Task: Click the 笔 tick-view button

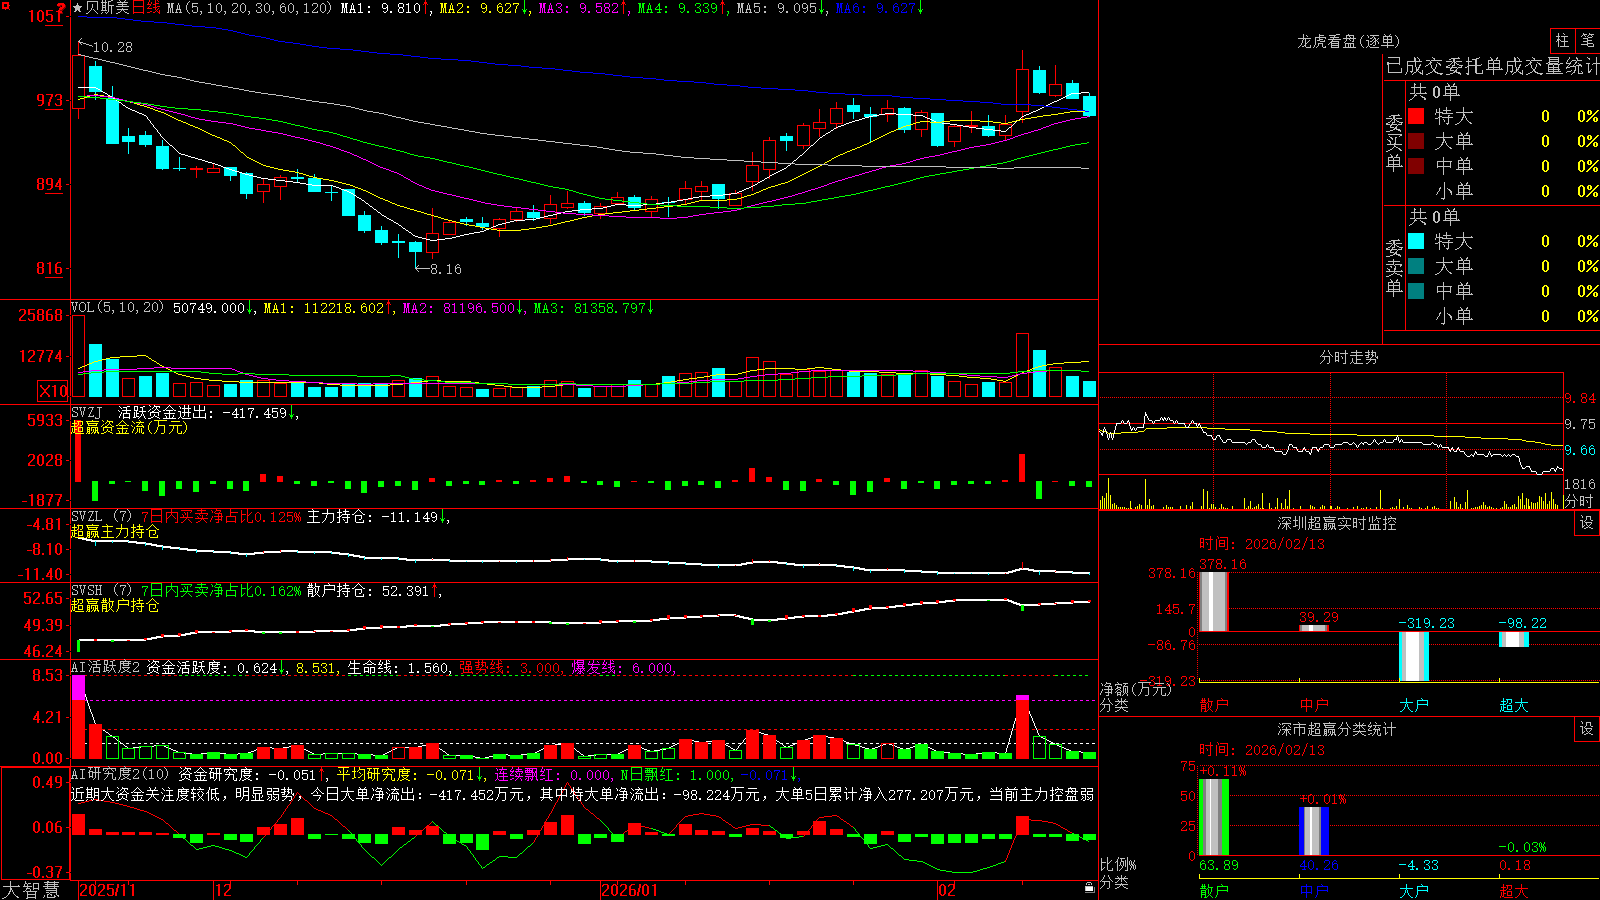Action: (1587, 40)
